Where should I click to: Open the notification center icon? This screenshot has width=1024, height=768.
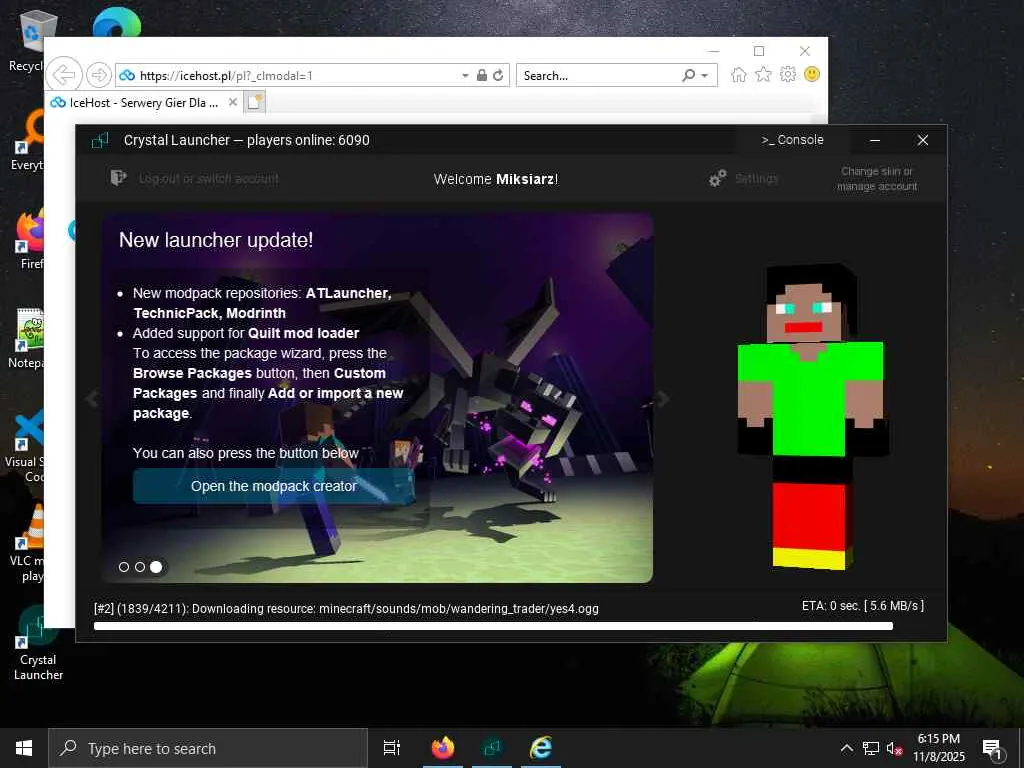tap(993, 749)
